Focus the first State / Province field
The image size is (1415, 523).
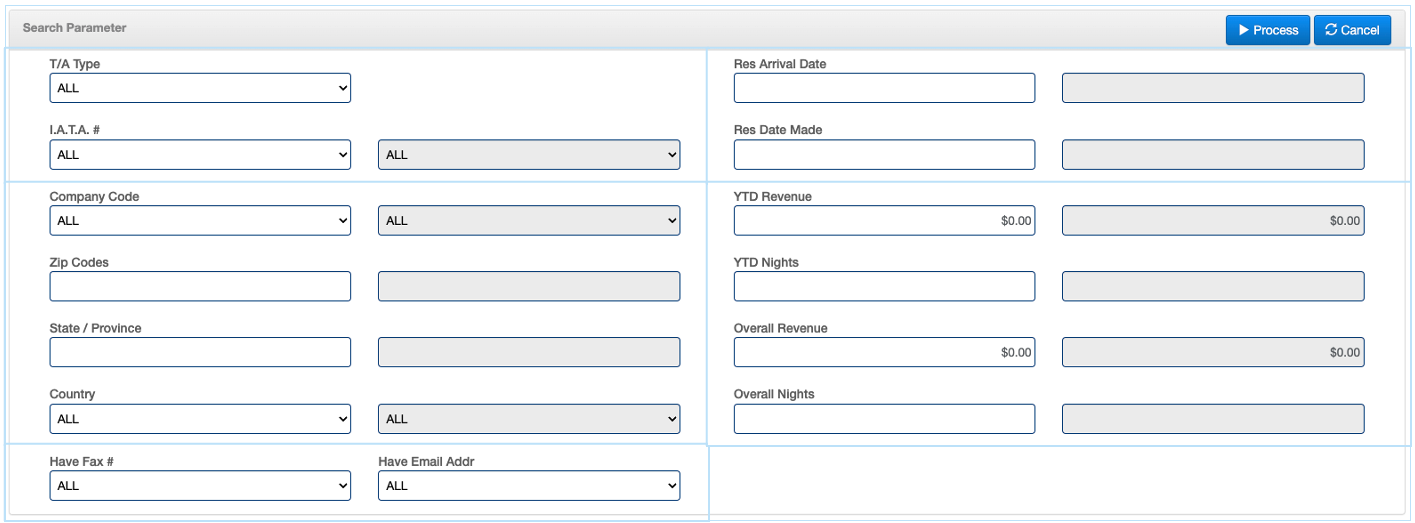click(x=200, y=353)
